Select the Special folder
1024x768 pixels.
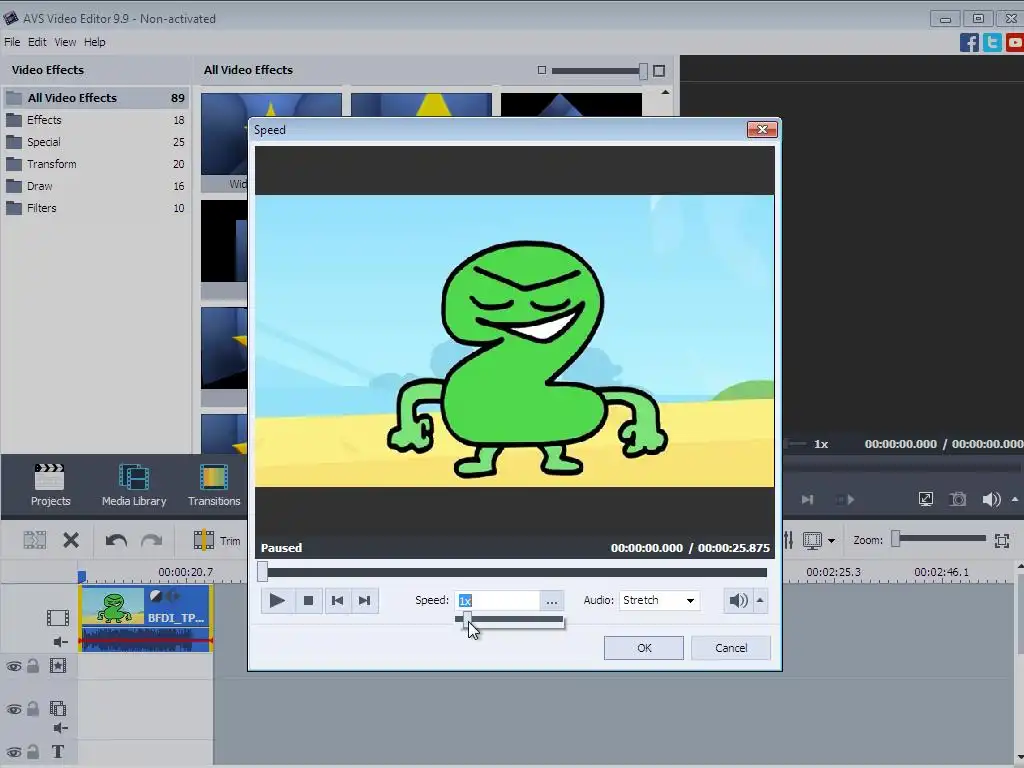(x=96, y=142)
